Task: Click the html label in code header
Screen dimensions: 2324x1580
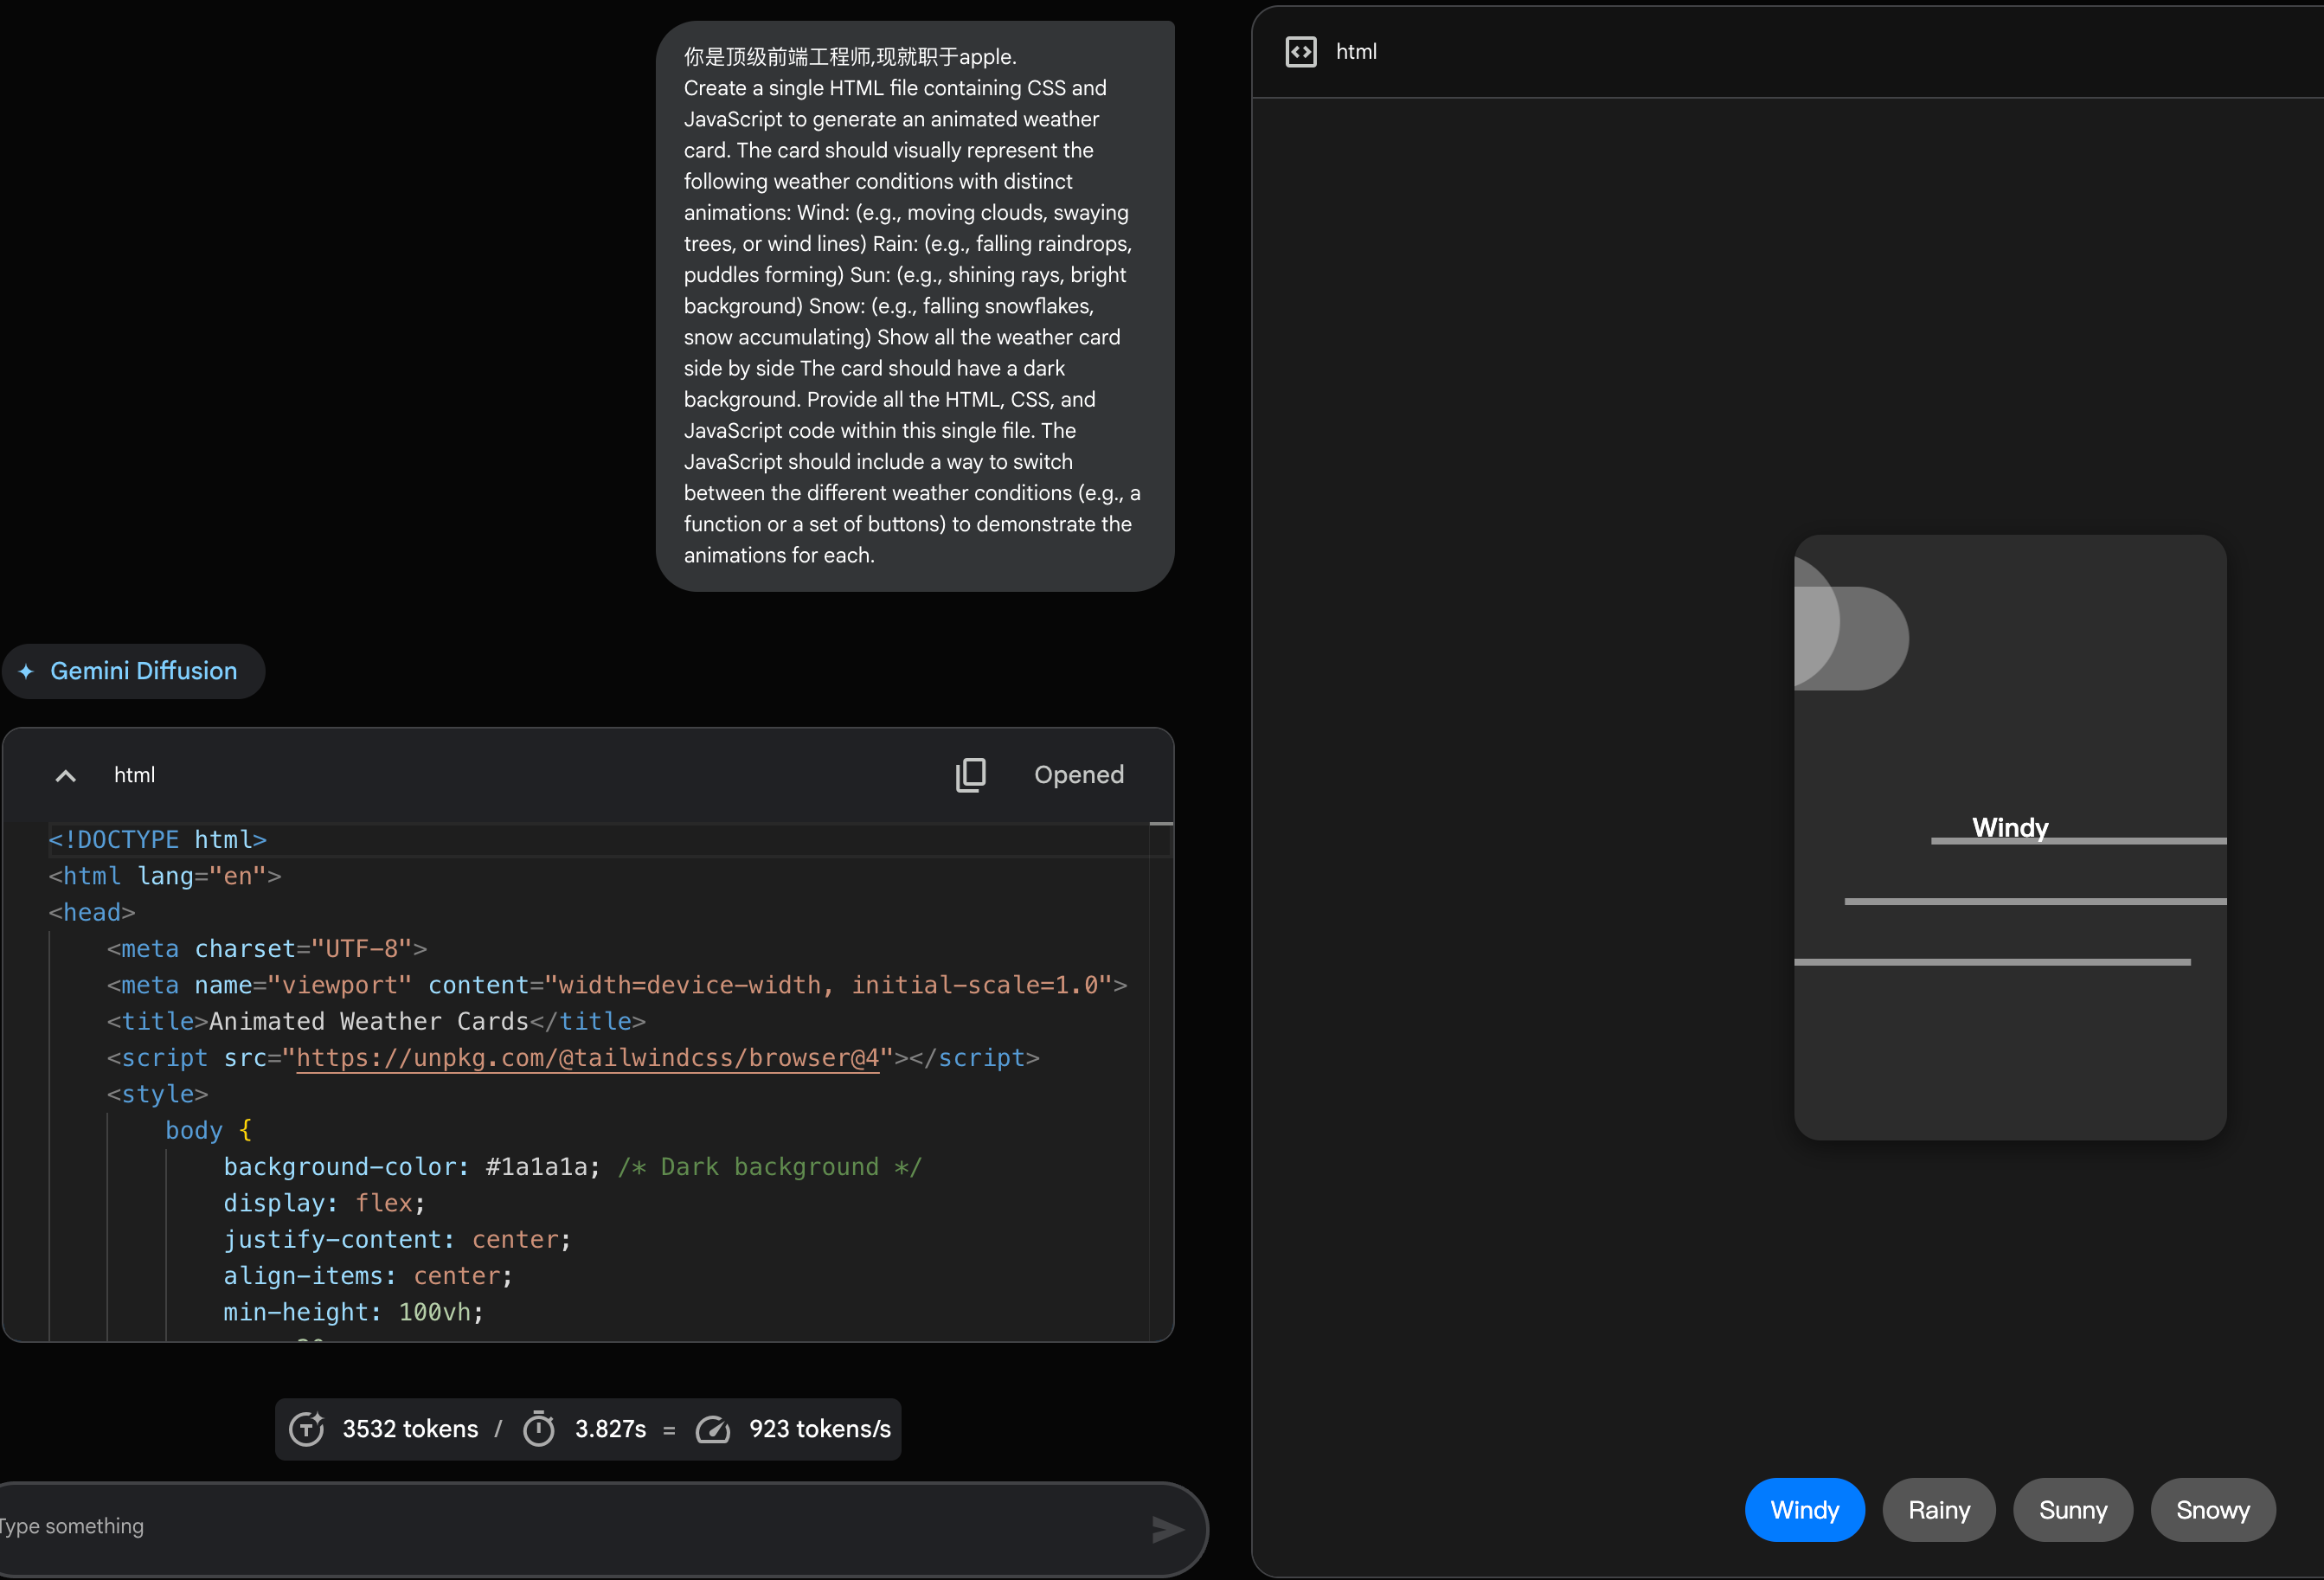Action: pos(134,775)
